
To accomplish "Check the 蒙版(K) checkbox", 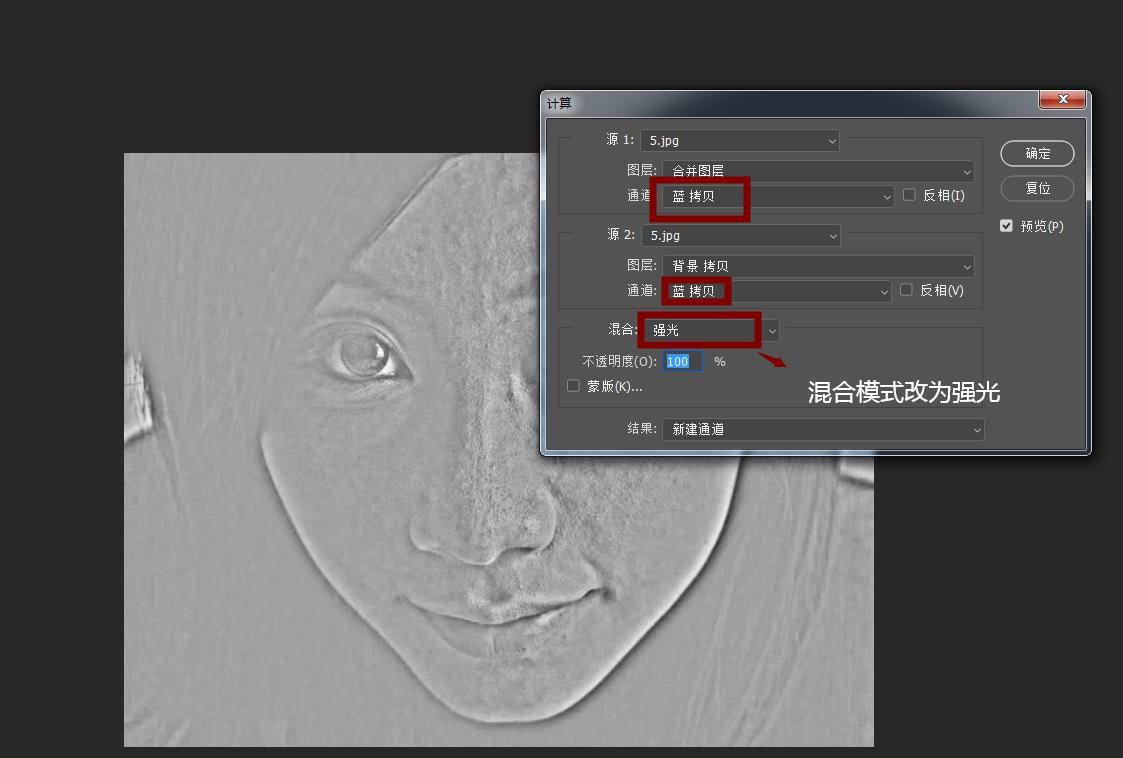I will click(573, 386).
